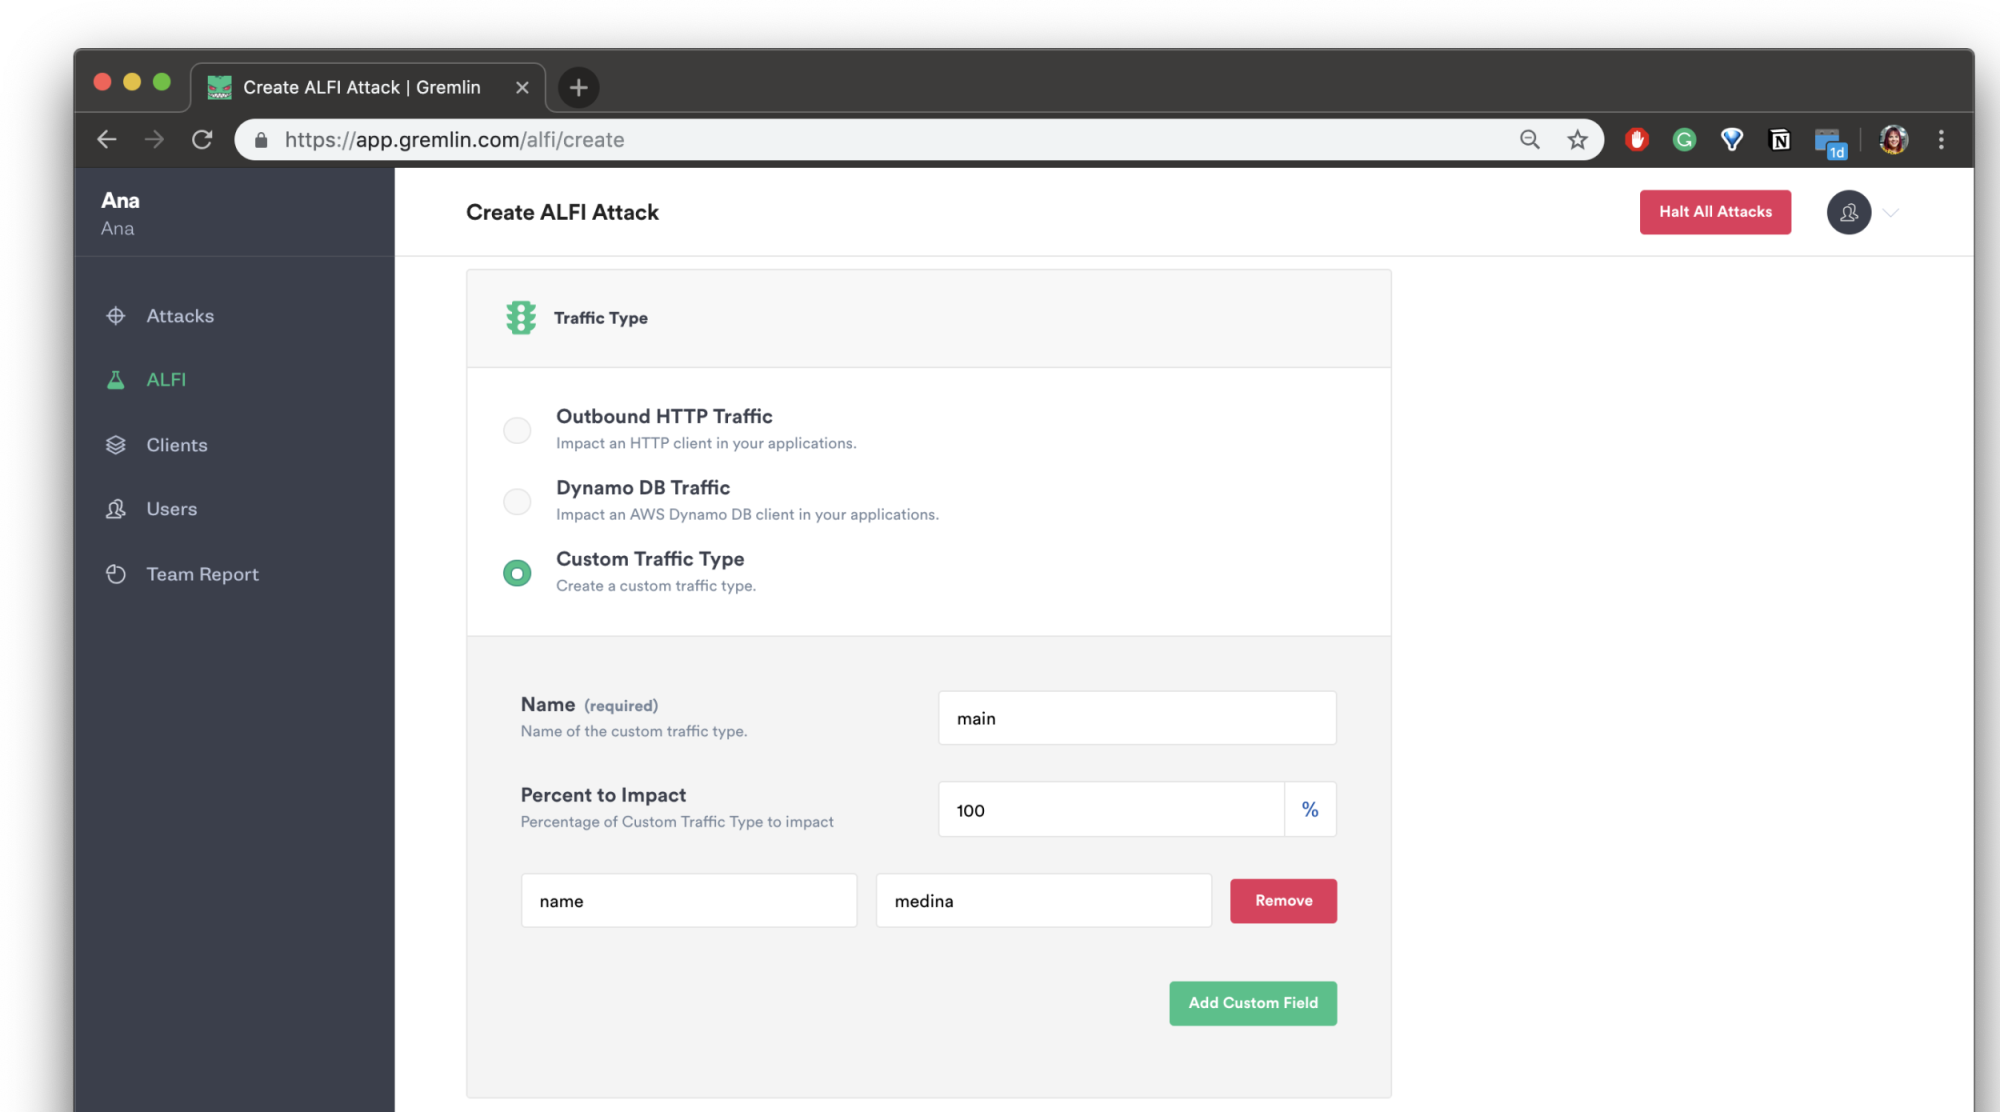Screen dimensions: 2000x1112
Task: Click Halt All Attacks button
Action: point(1715,212)
